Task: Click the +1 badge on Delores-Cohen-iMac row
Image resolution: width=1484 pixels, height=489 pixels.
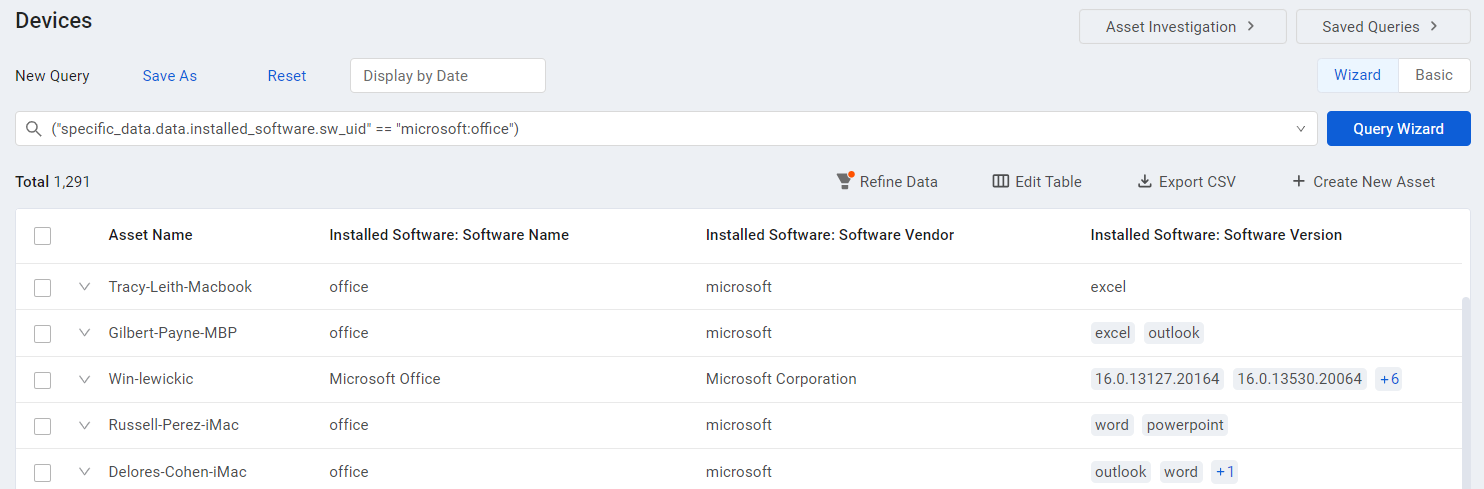Action: (x=1225, y=471)
